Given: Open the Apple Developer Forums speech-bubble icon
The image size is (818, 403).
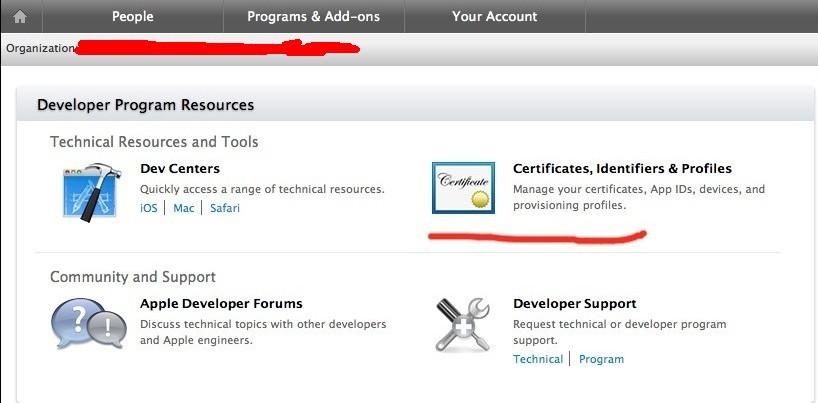Looking at the screenshot, I should click(x=89, y=324).
